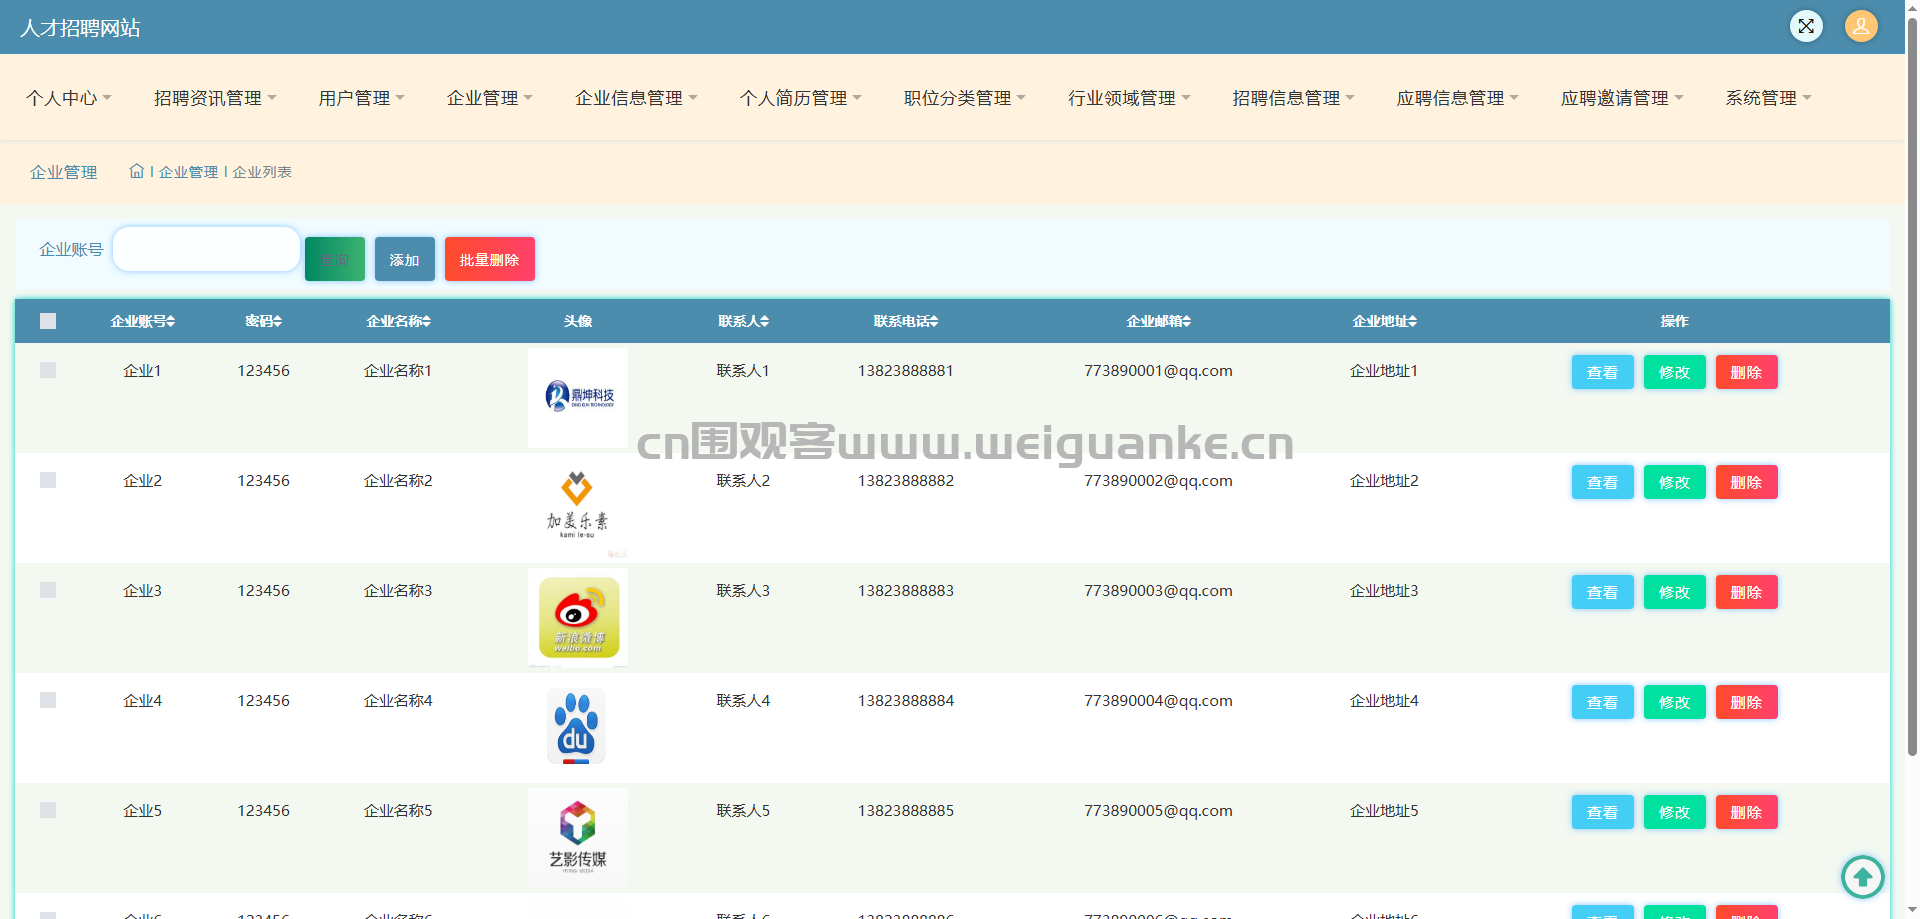Click phone 13823888884 cell
Image resolution: width=1920 pixels, height=919 pixels.
[x=906, y=700]
